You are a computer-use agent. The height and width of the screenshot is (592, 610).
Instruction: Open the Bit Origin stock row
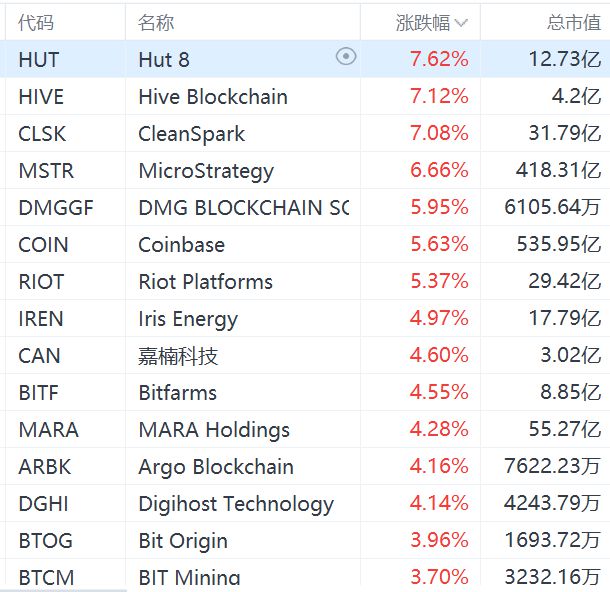point(182,540)
